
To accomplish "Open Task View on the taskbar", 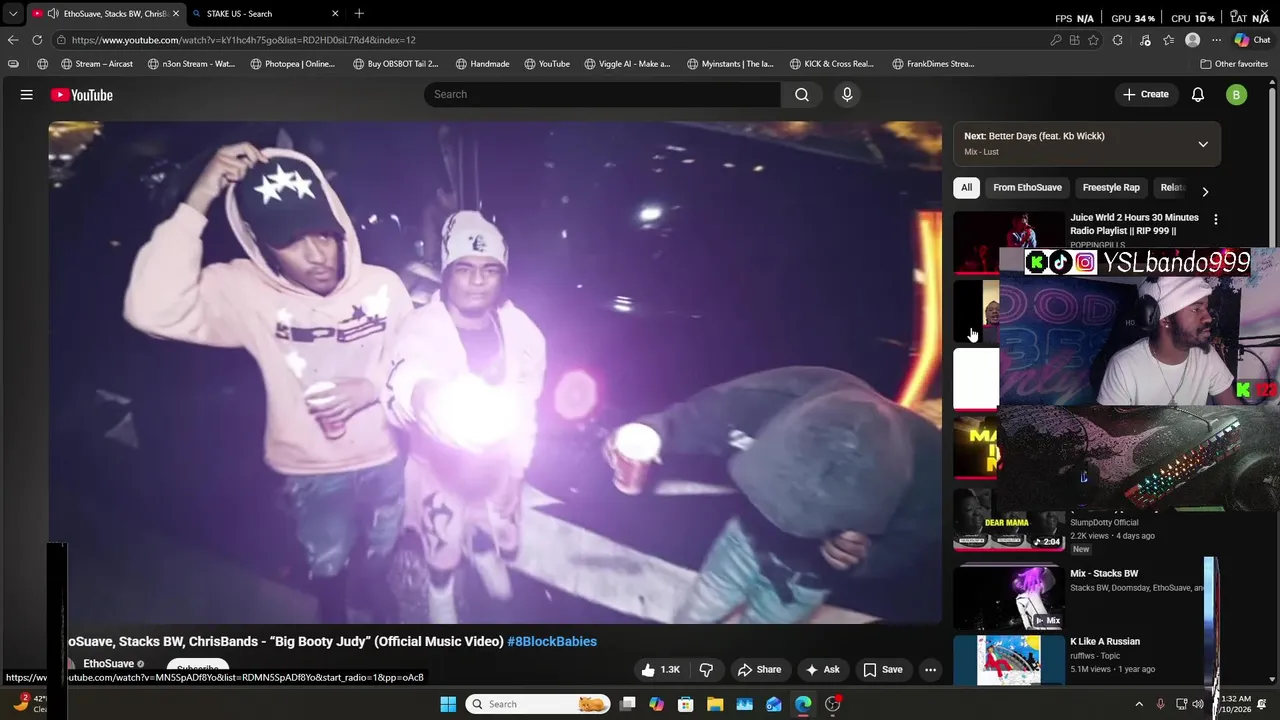I will (628, 704).
